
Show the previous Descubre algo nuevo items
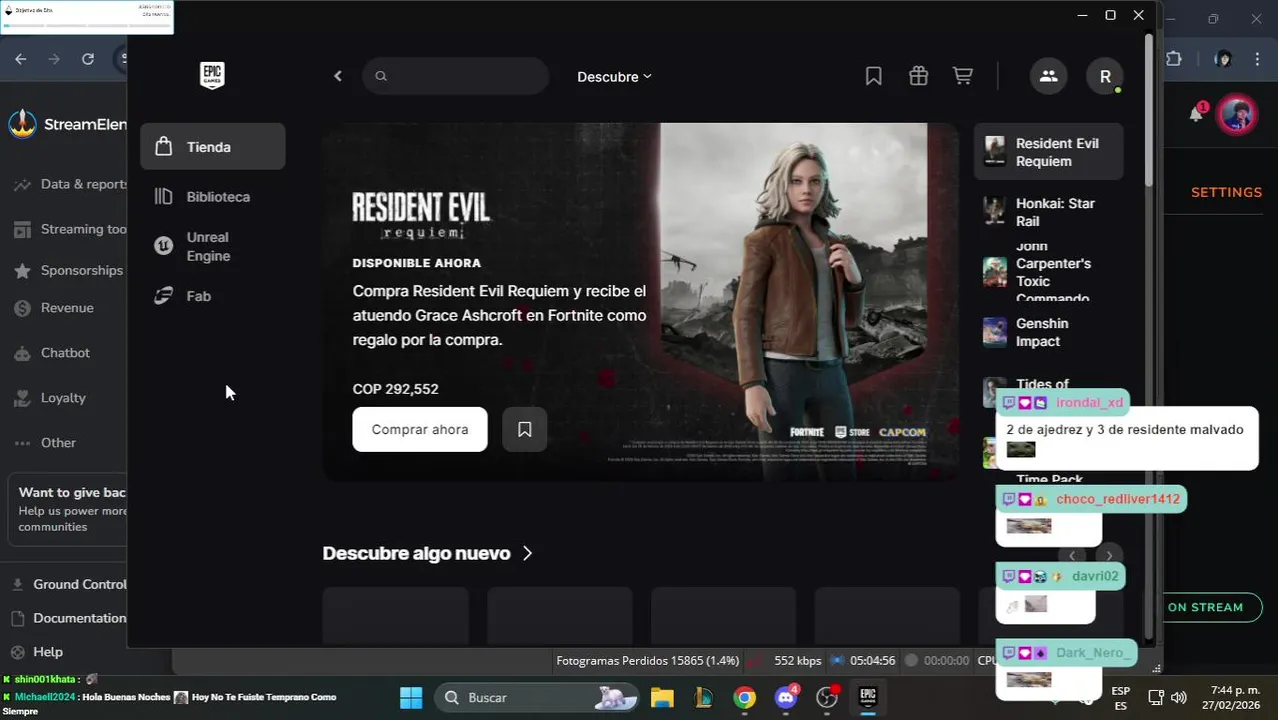[1072, 556]
